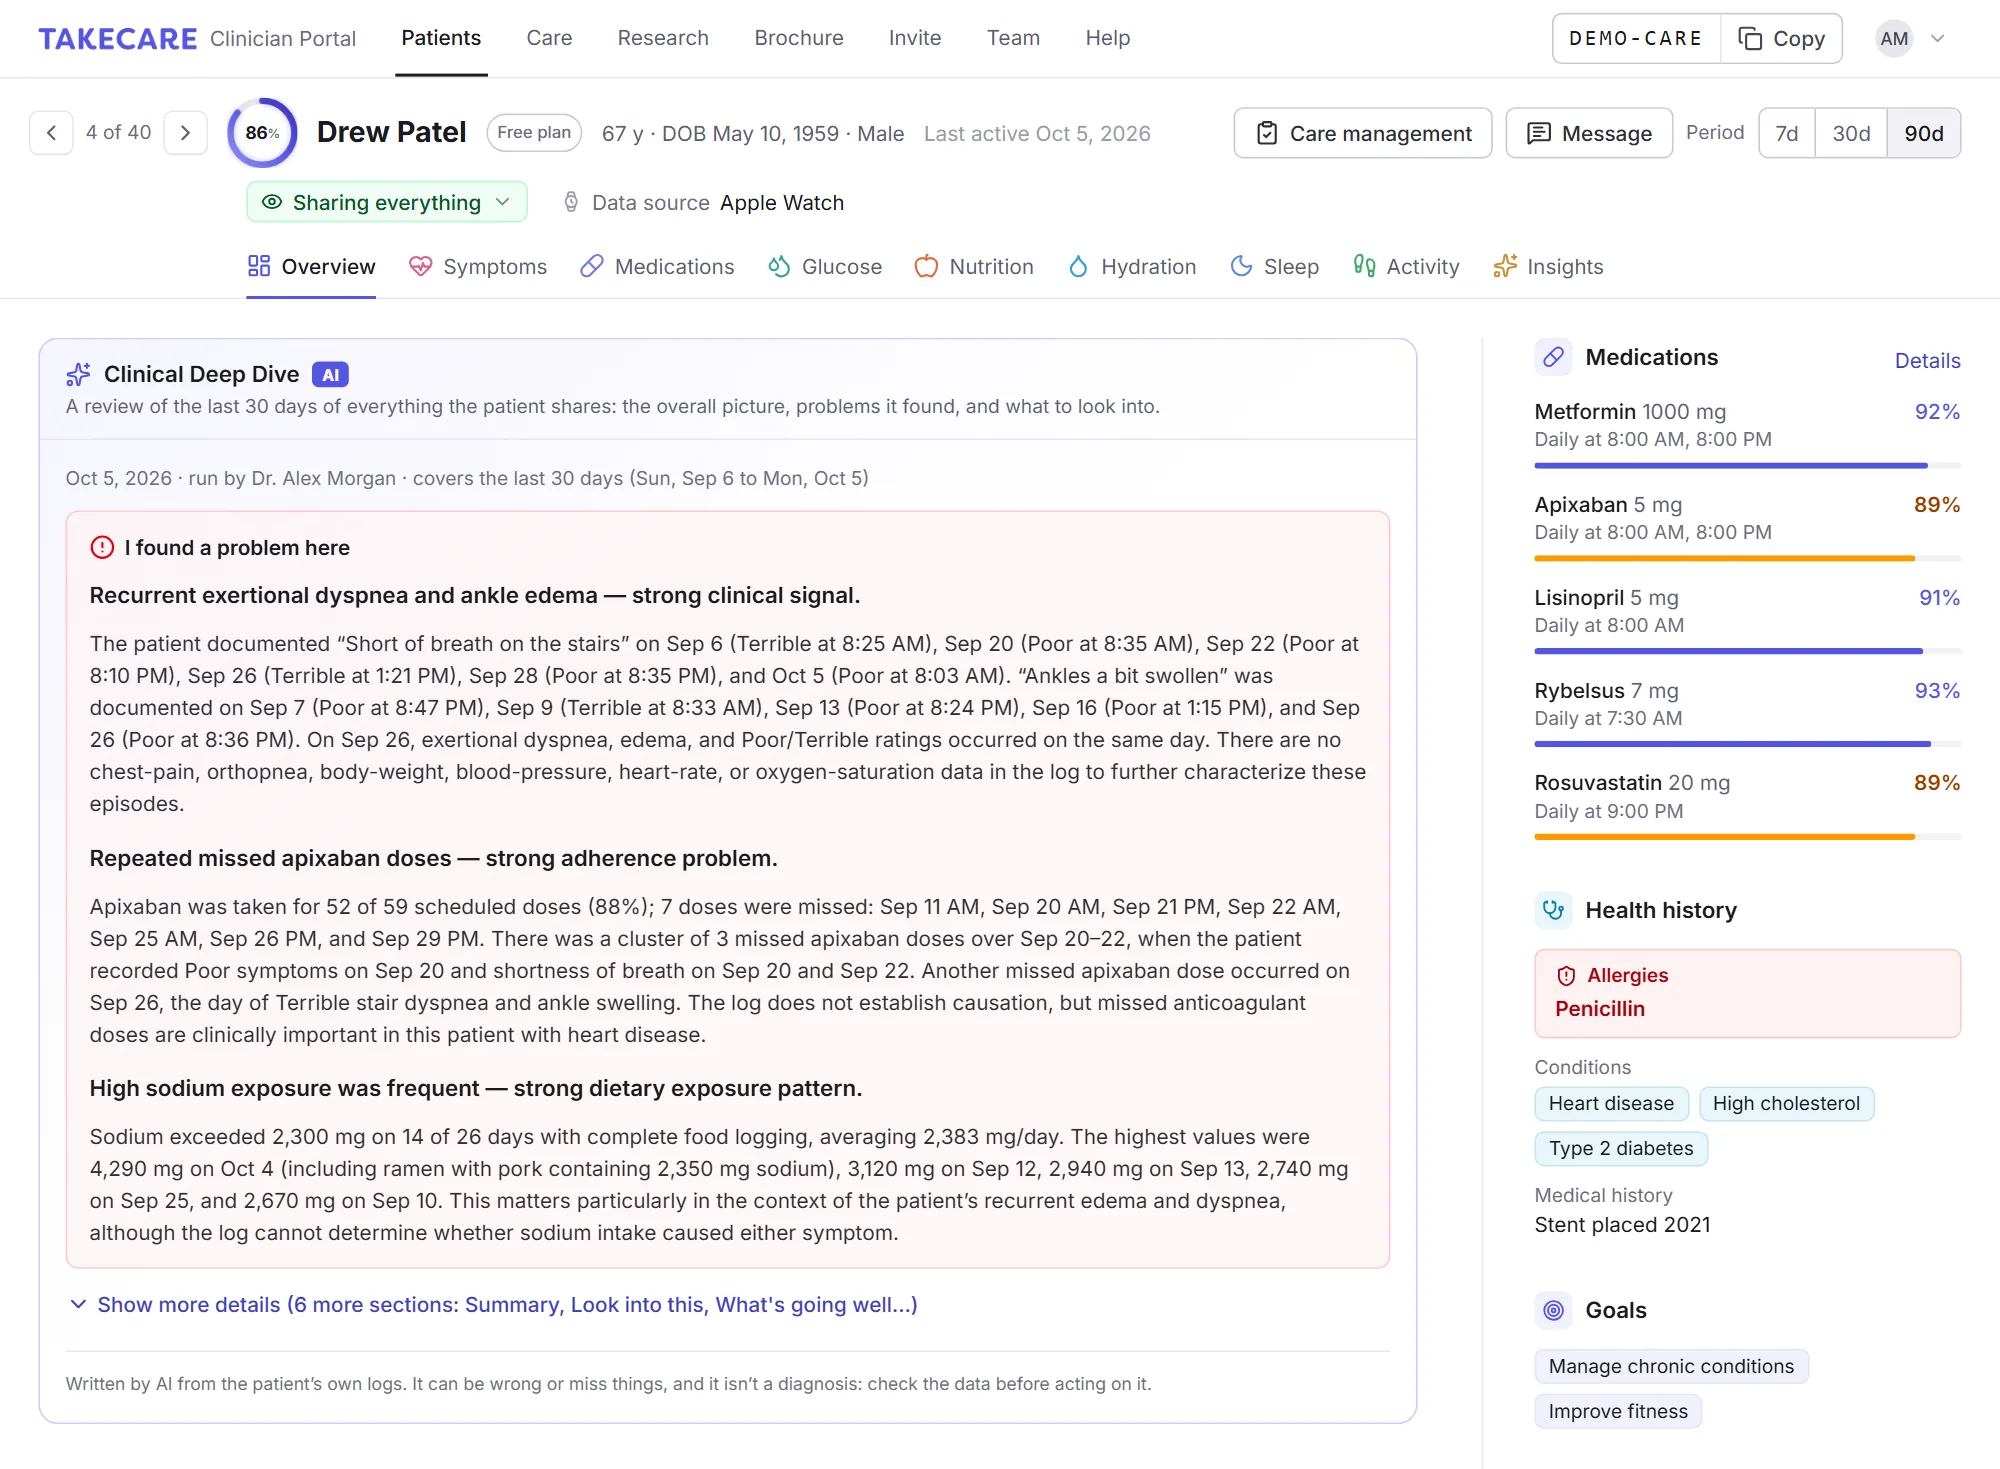Go to next patient arrow
This screenshot has width=2000, height=1469.
[185, 133]
